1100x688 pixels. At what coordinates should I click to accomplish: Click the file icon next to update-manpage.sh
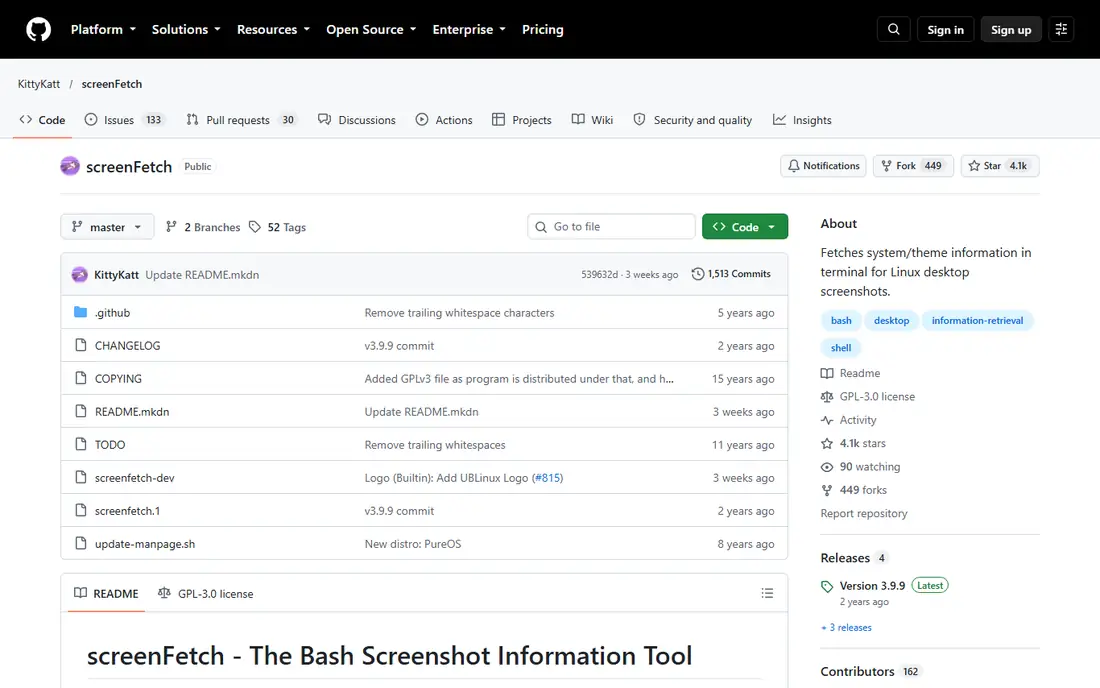[81, 543]
